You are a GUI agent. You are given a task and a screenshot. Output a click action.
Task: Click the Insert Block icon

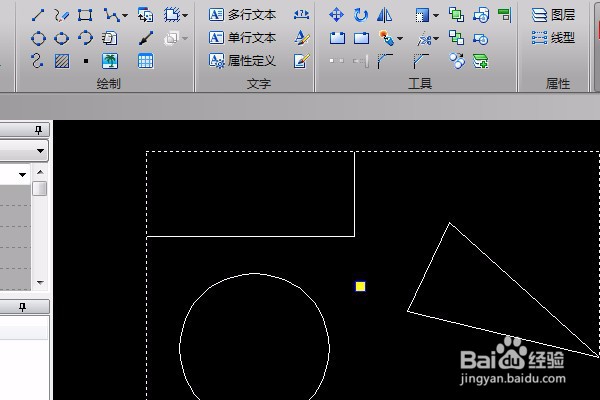(145, 15)
